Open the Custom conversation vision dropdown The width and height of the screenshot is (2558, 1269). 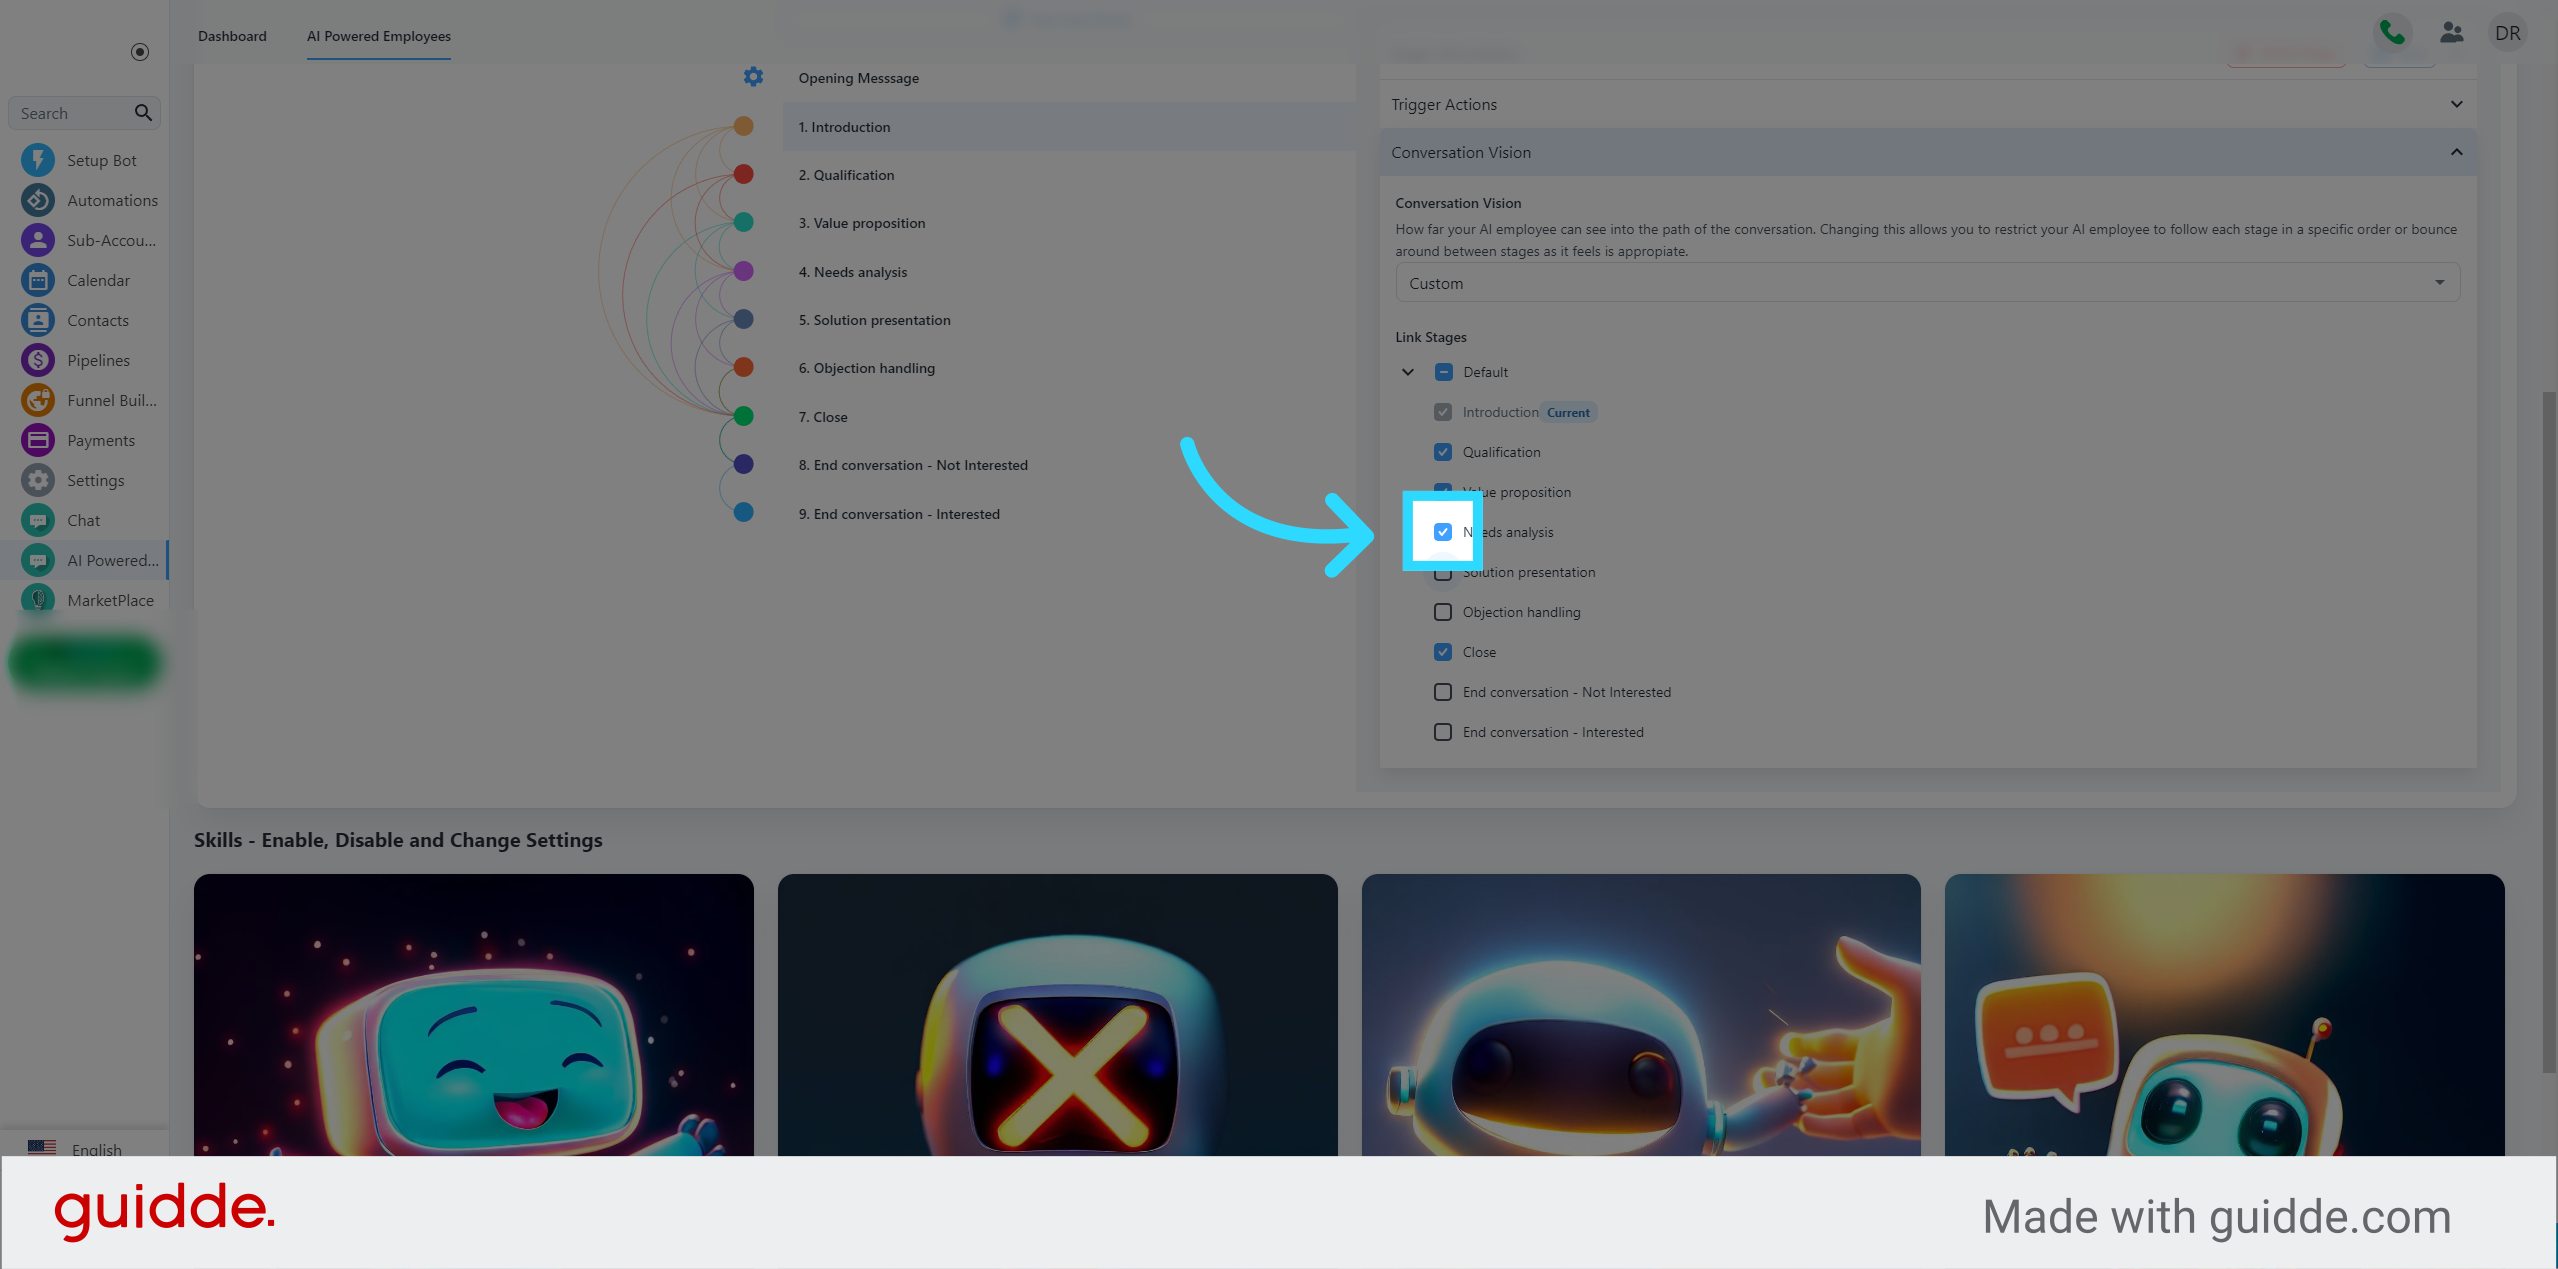(1927, 282)
